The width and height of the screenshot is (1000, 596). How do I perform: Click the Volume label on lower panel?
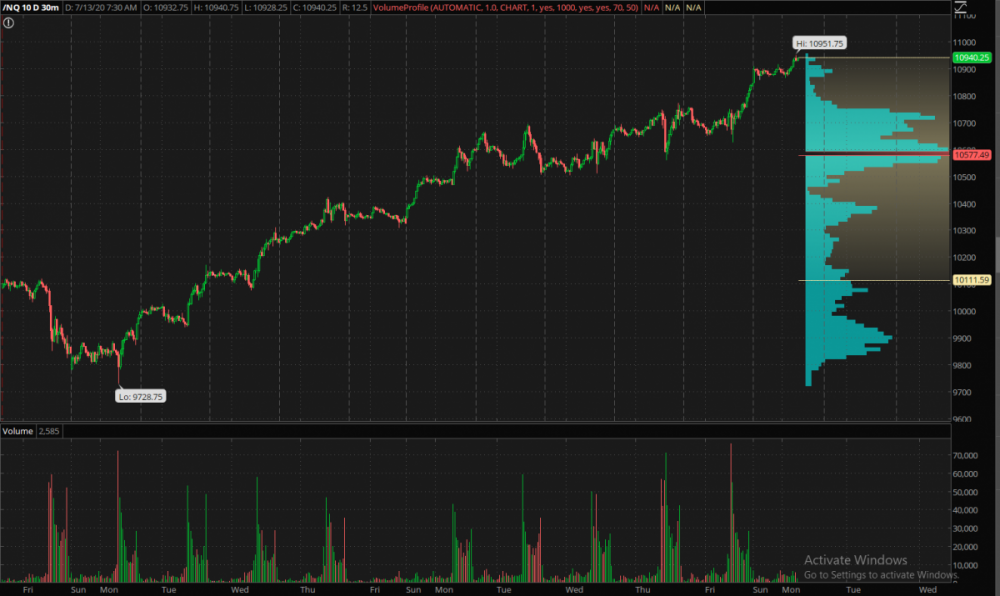tap(17, 431)
